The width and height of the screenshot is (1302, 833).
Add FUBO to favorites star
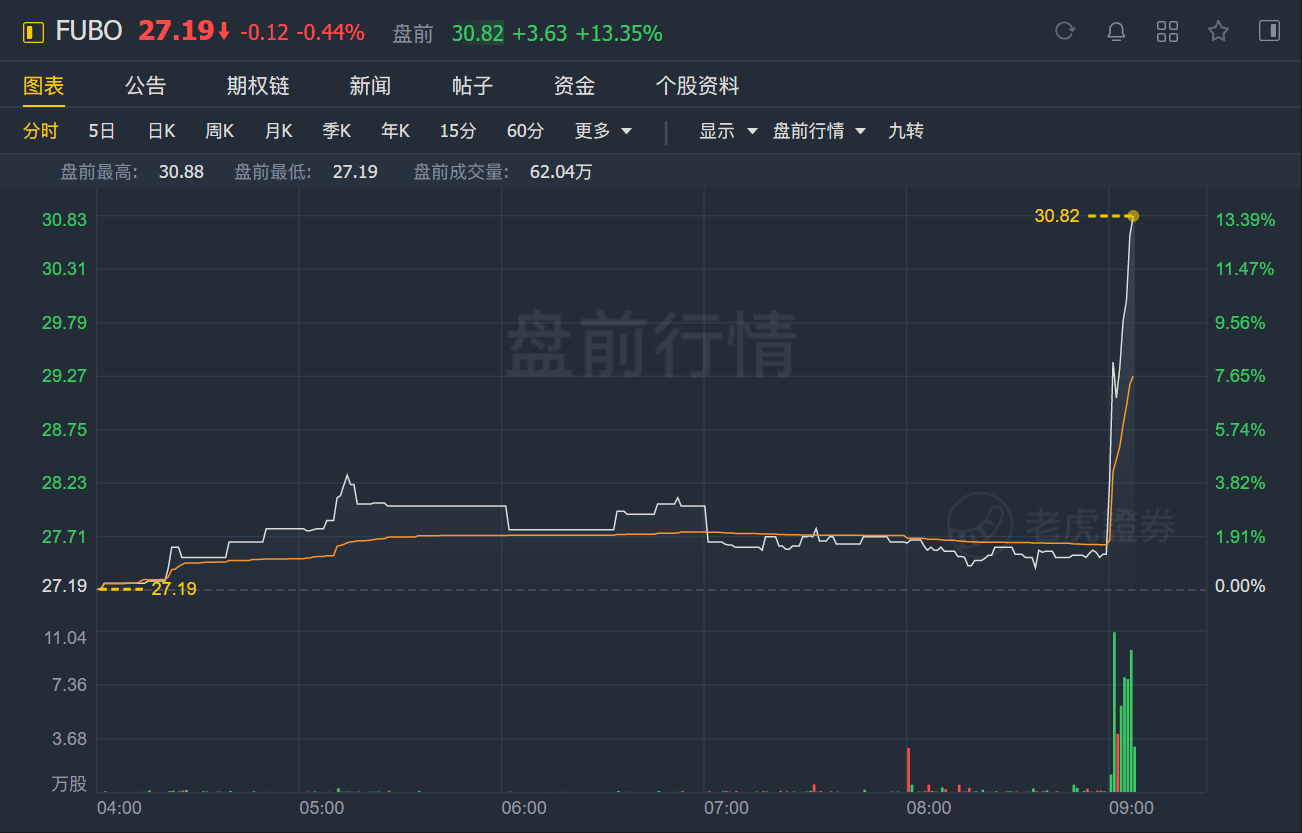(x=1218, y=31)
